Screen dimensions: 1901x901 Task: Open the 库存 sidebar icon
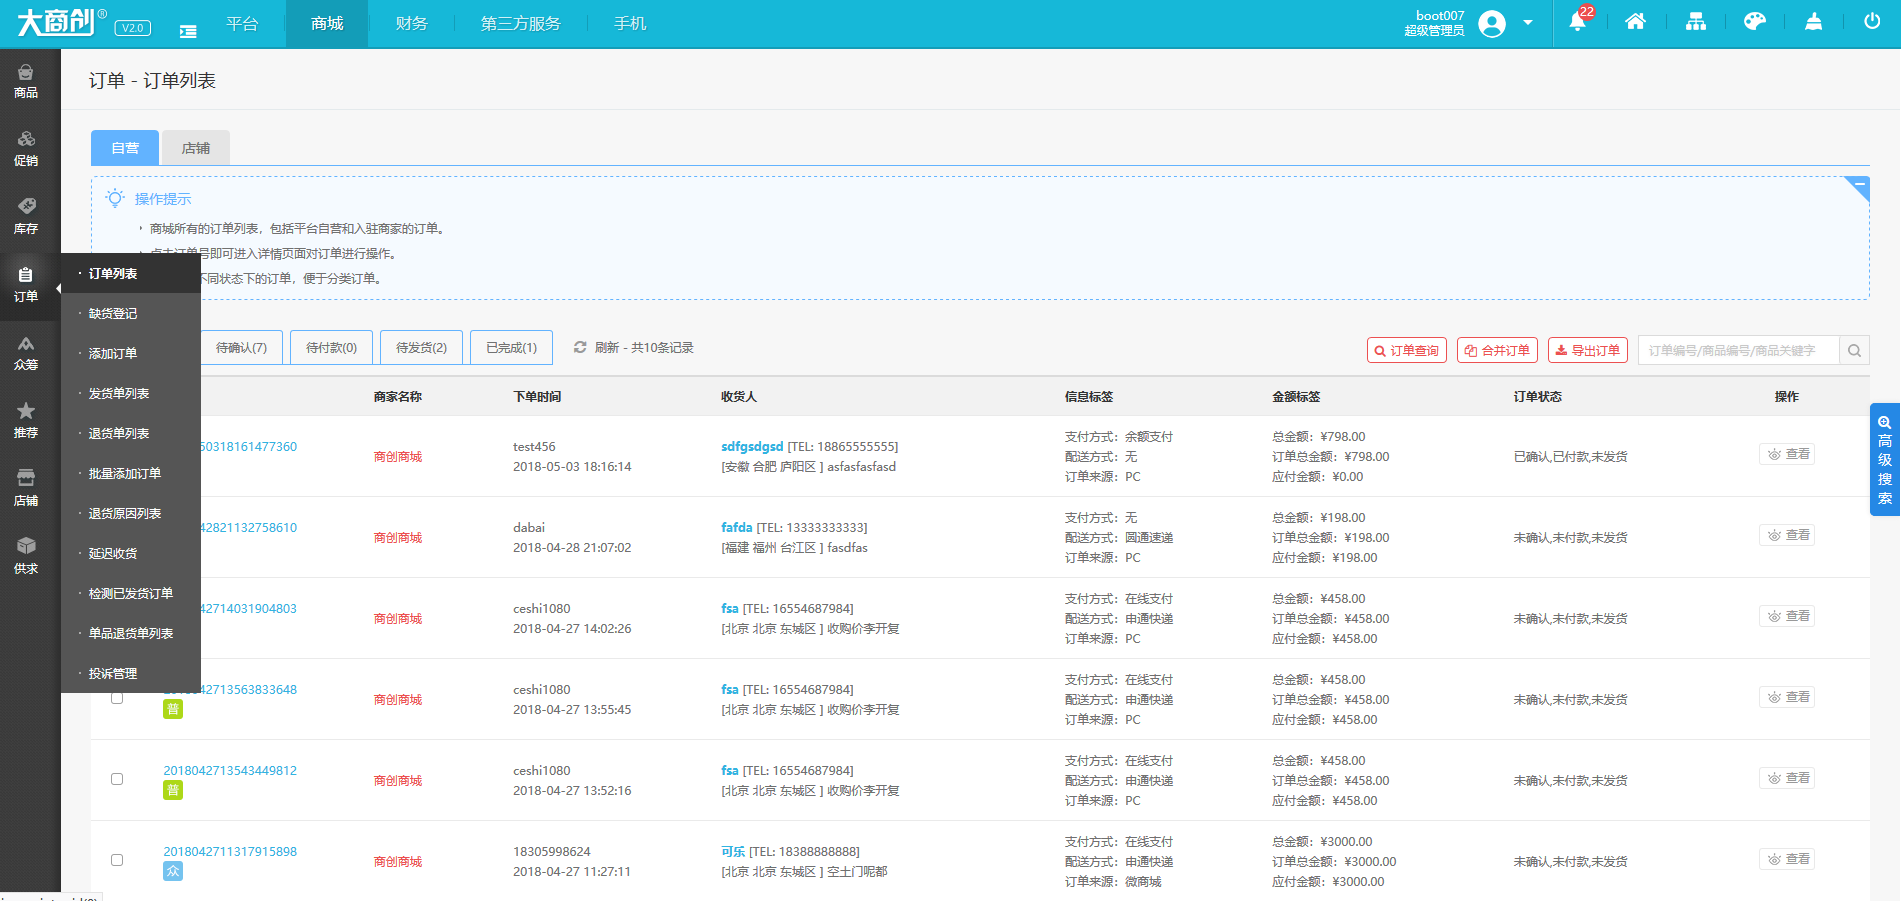(26, 216)
